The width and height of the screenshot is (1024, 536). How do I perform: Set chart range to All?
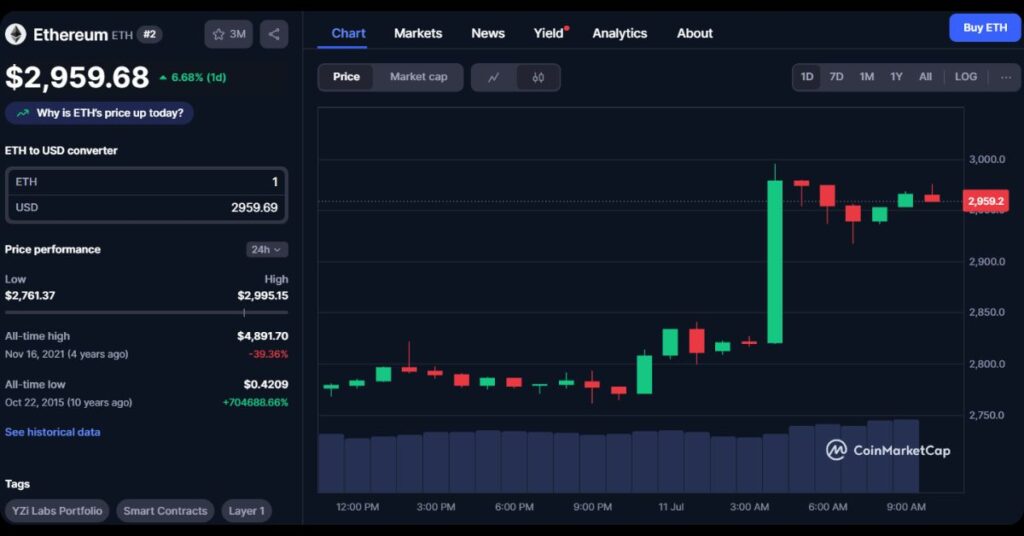925,77
